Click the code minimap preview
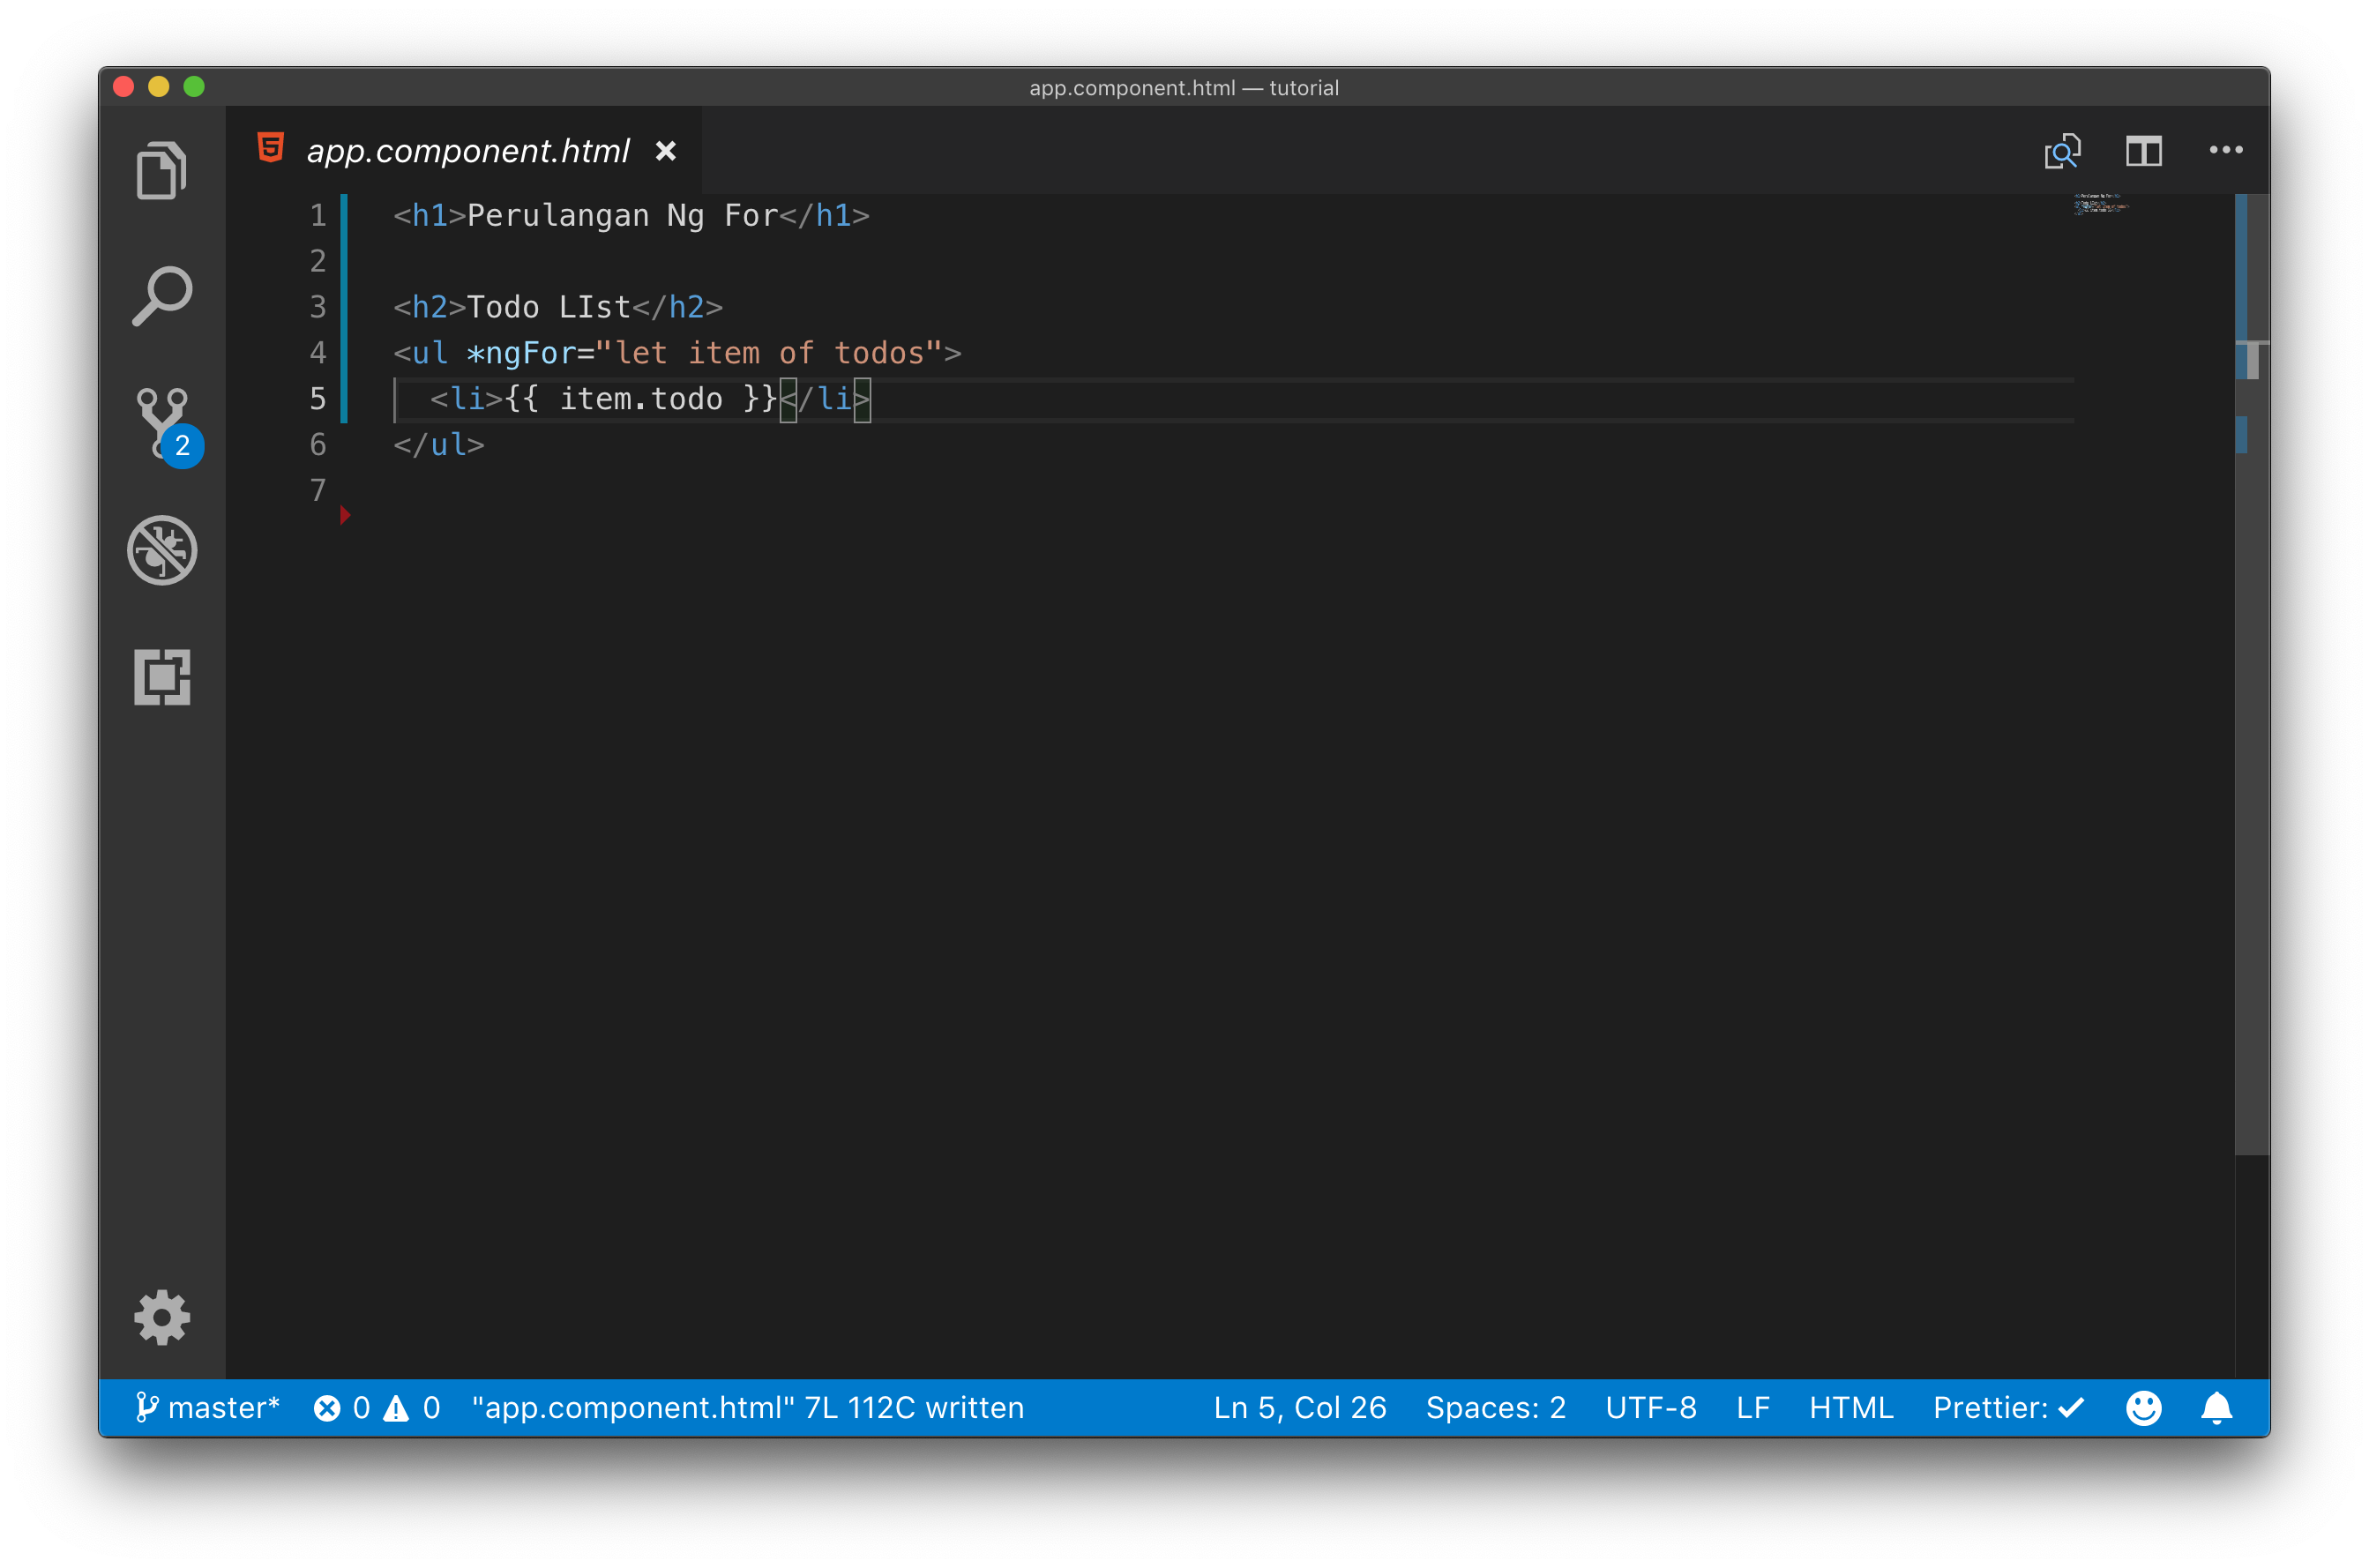This screenshot has width=2369, height=1568. (2102, 205)
